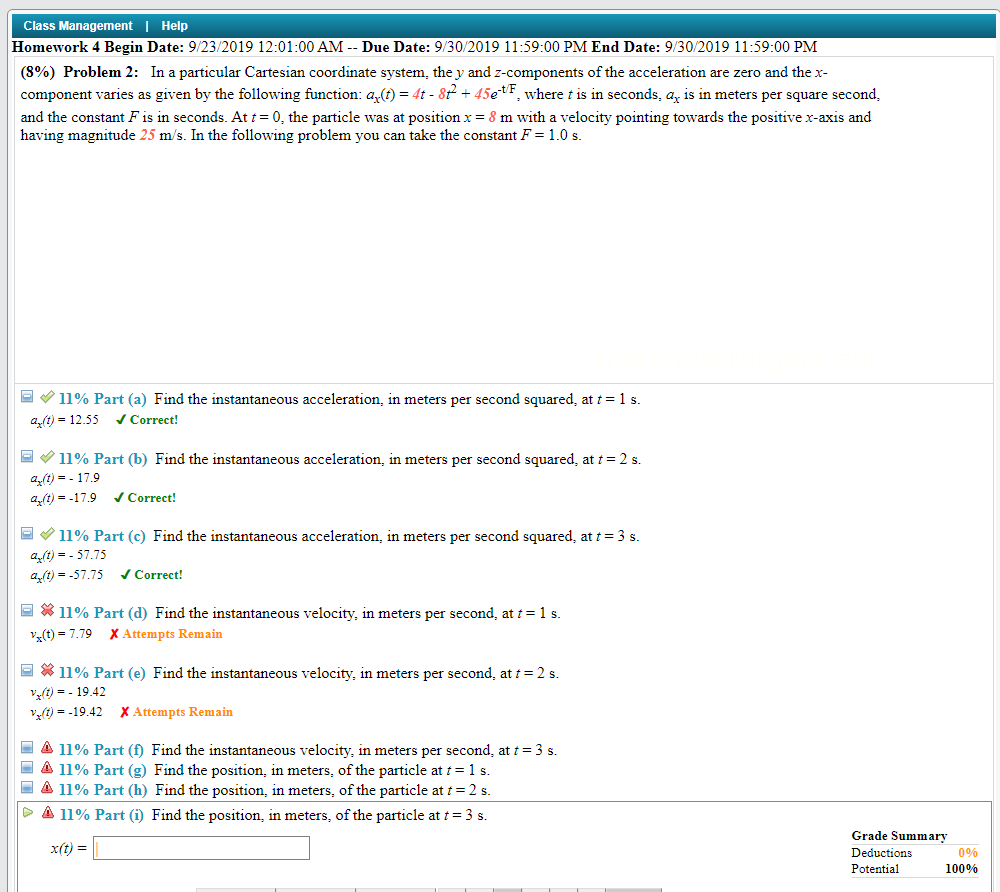The height and width of the screenshot is (892, 1000).
Task: Toggle the minimize box for Part (g)
Action: tap(27, 769)
